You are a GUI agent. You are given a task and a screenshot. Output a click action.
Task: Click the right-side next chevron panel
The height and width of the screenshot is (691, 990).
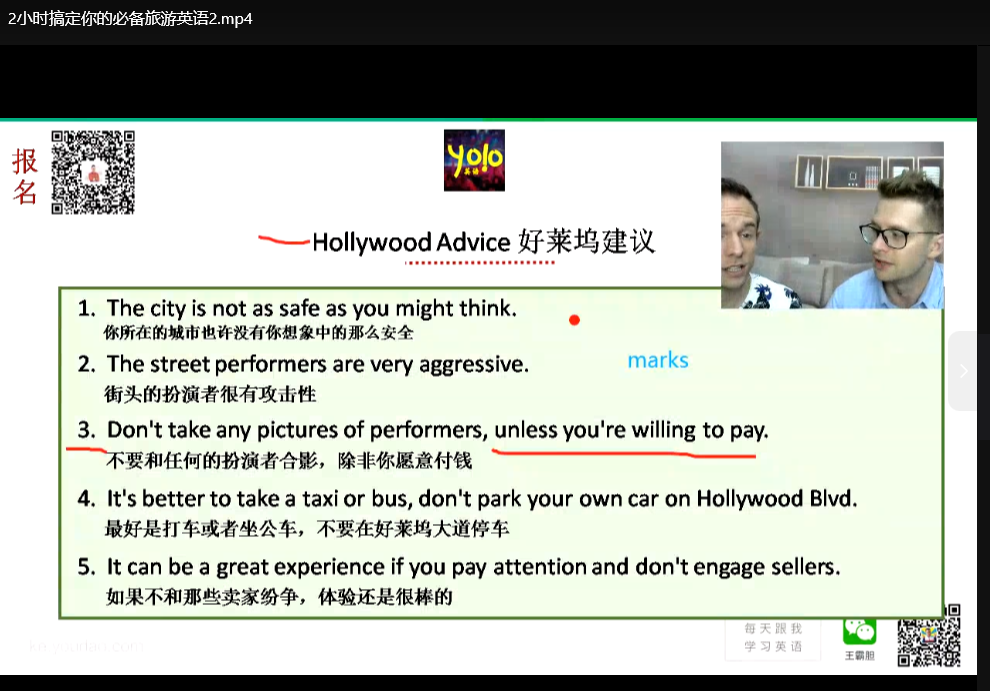pyautogui.click(x=963, y=371)
